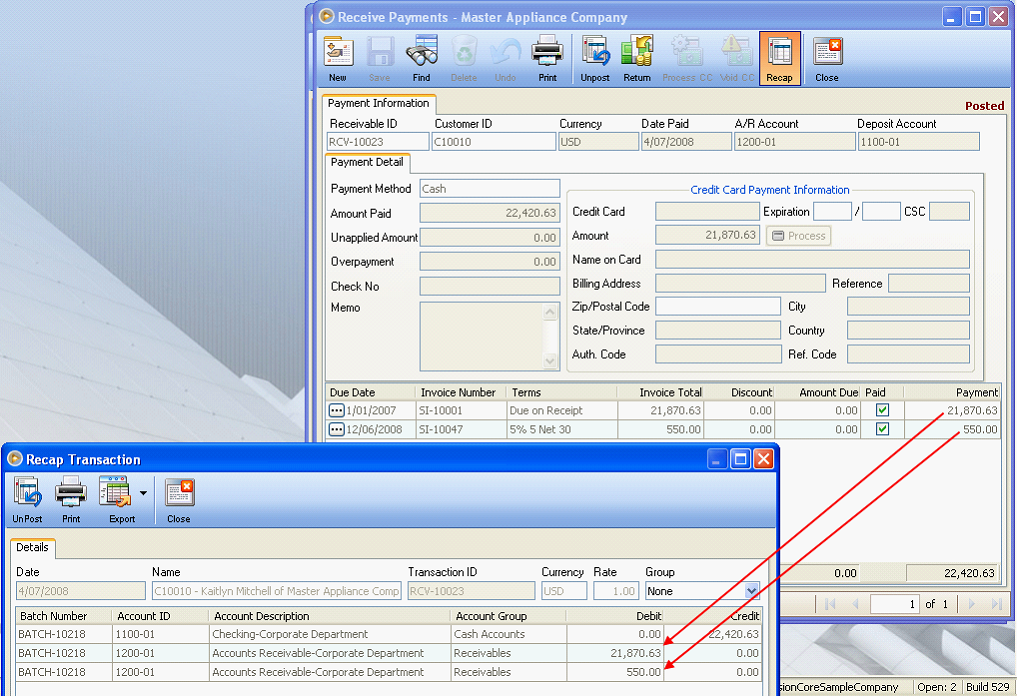1018x697 pixels.
Task: Click the Undo arrow icon
Action: (505, 59)
